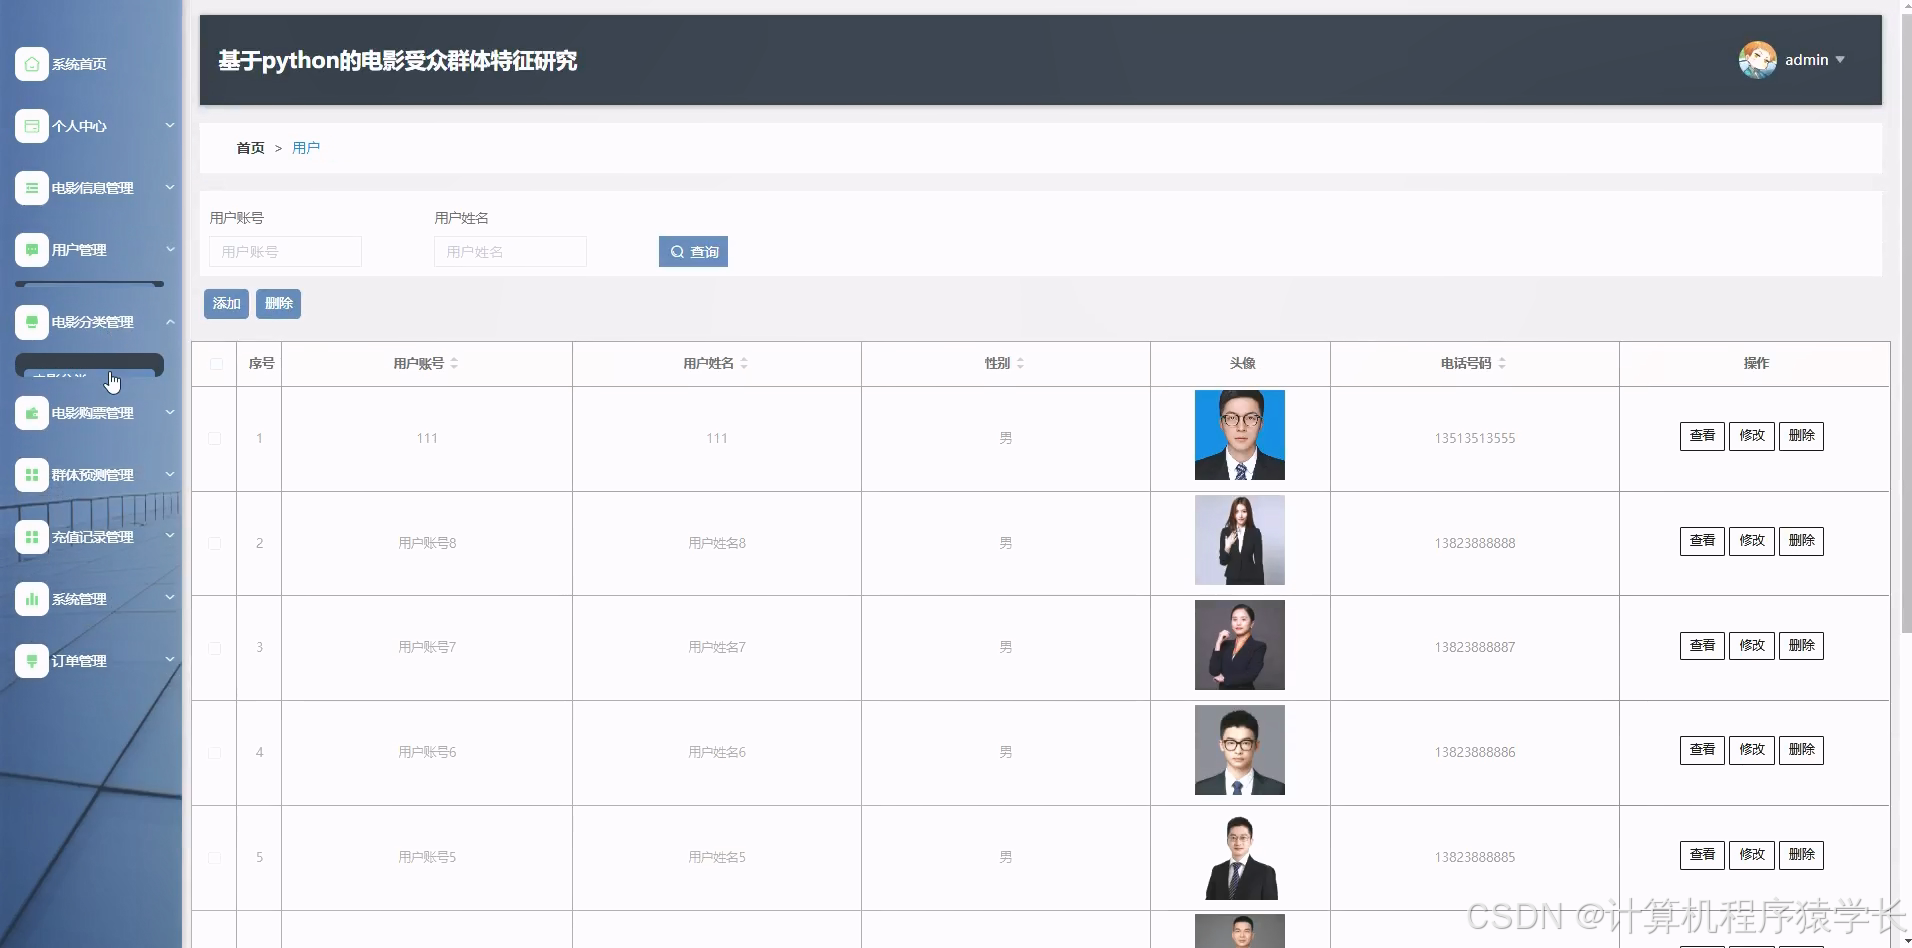
Task: Click avatar photo of 用户姓名5
Action: (1240, 855)
